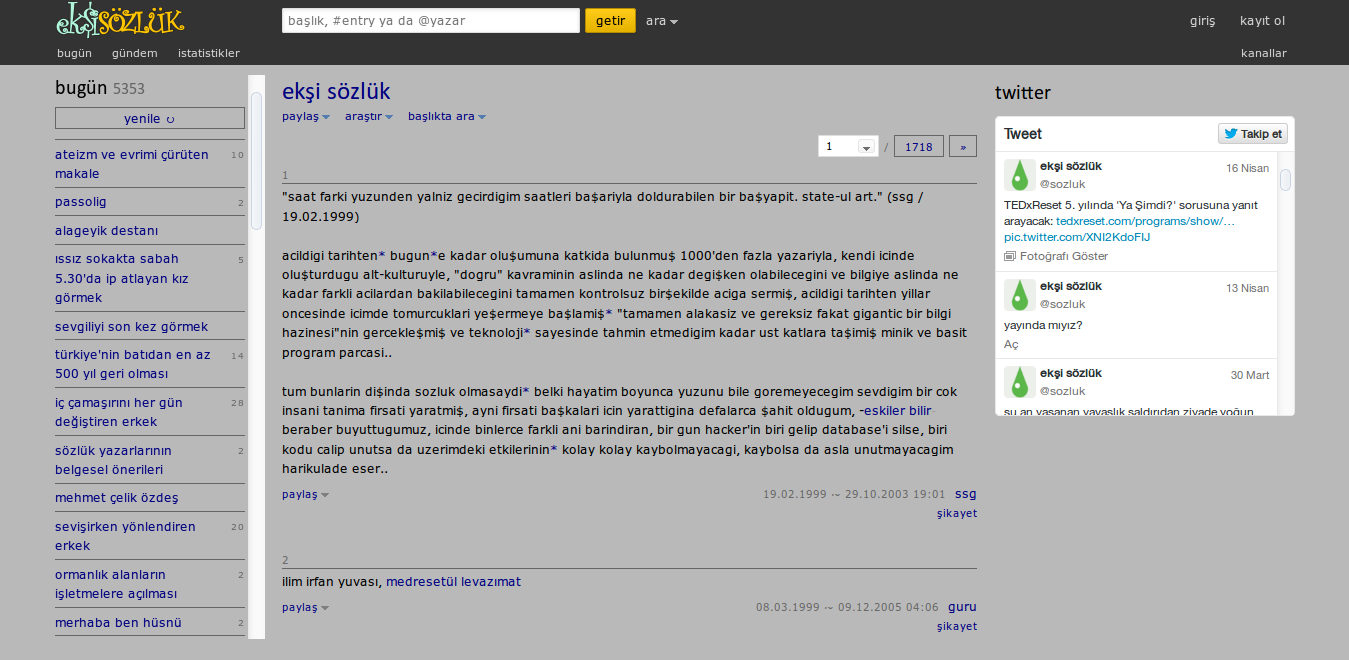Open pic.twitter.com/XNI2KdoFIJ link

1077,237
